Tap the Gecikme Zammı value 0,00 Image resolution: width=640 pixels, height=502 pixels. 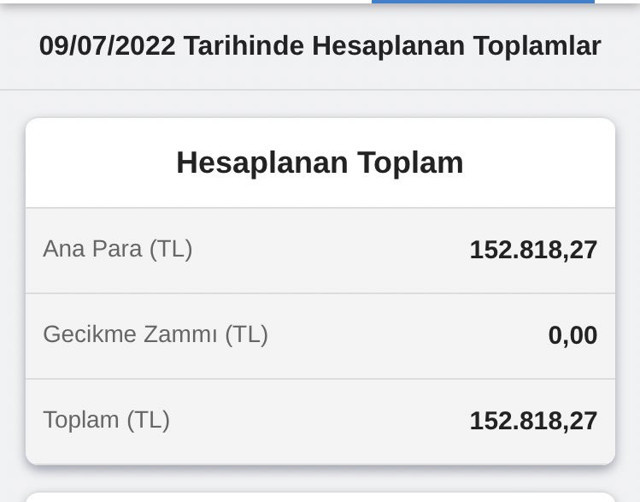click(572, 336)
